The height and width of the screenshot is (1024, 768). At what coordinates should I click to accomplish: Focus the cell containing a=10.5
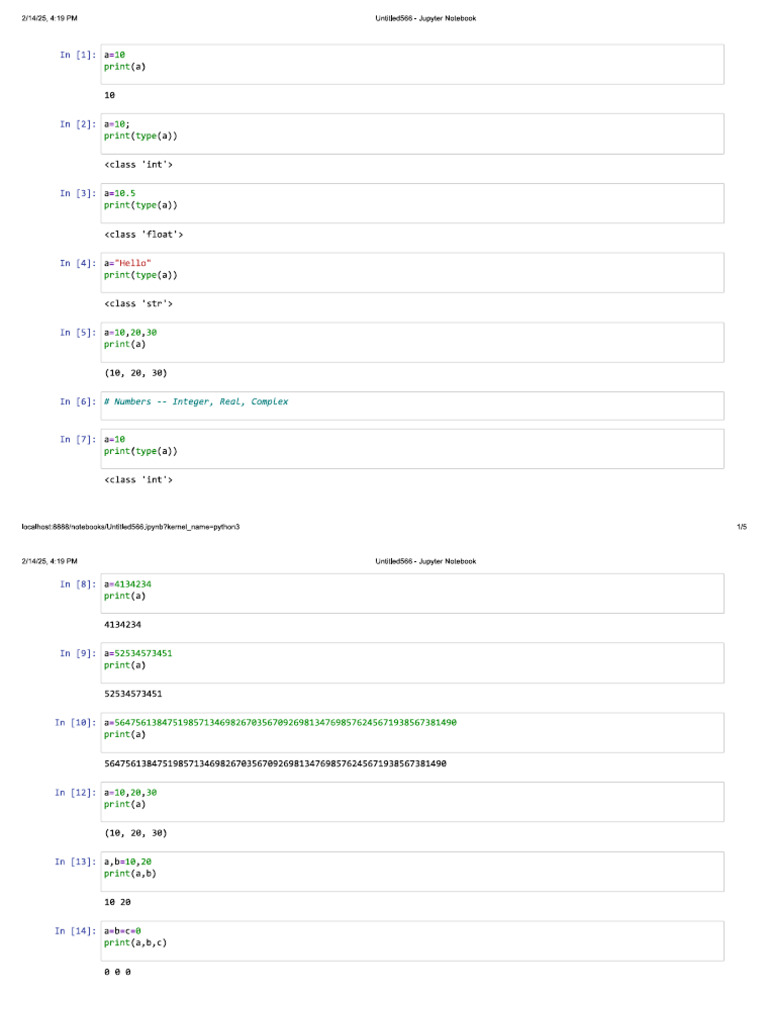pos(411,202)
